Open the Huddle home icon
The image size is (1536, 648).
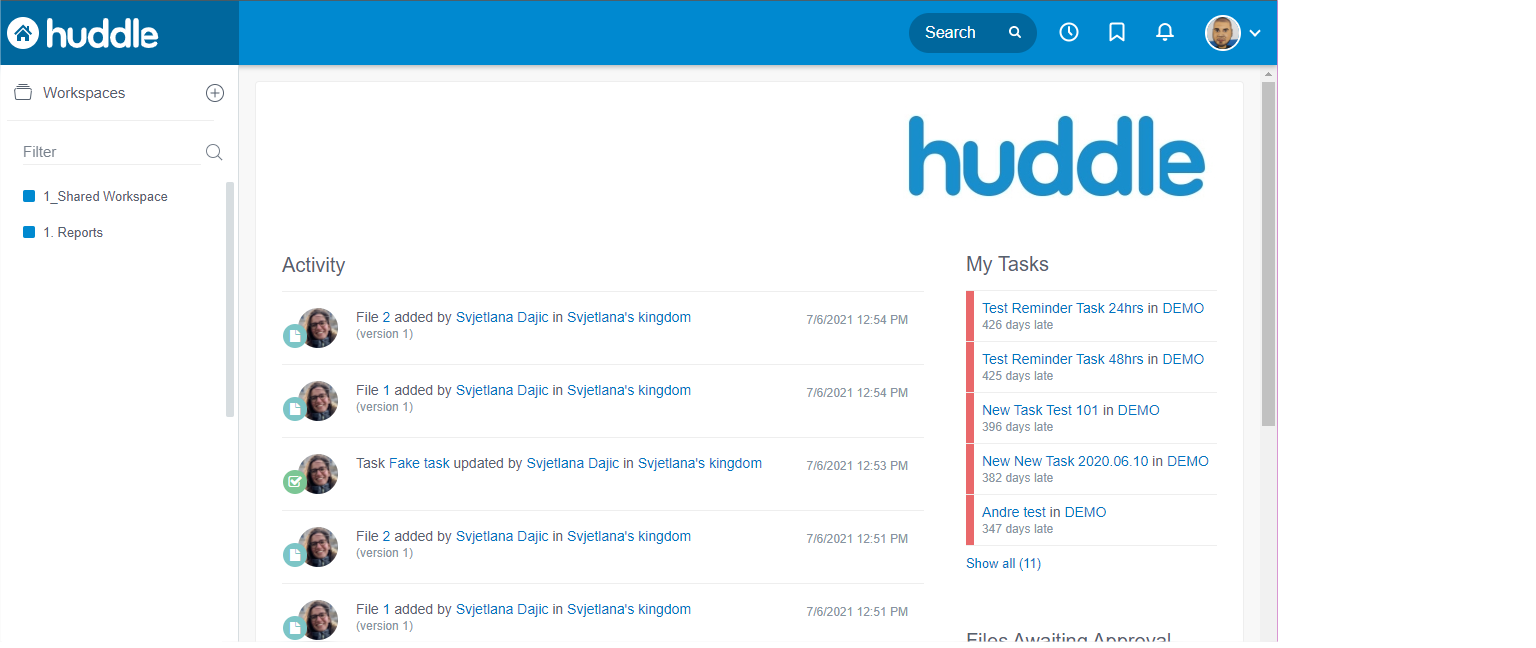click(x=23, y=33)
